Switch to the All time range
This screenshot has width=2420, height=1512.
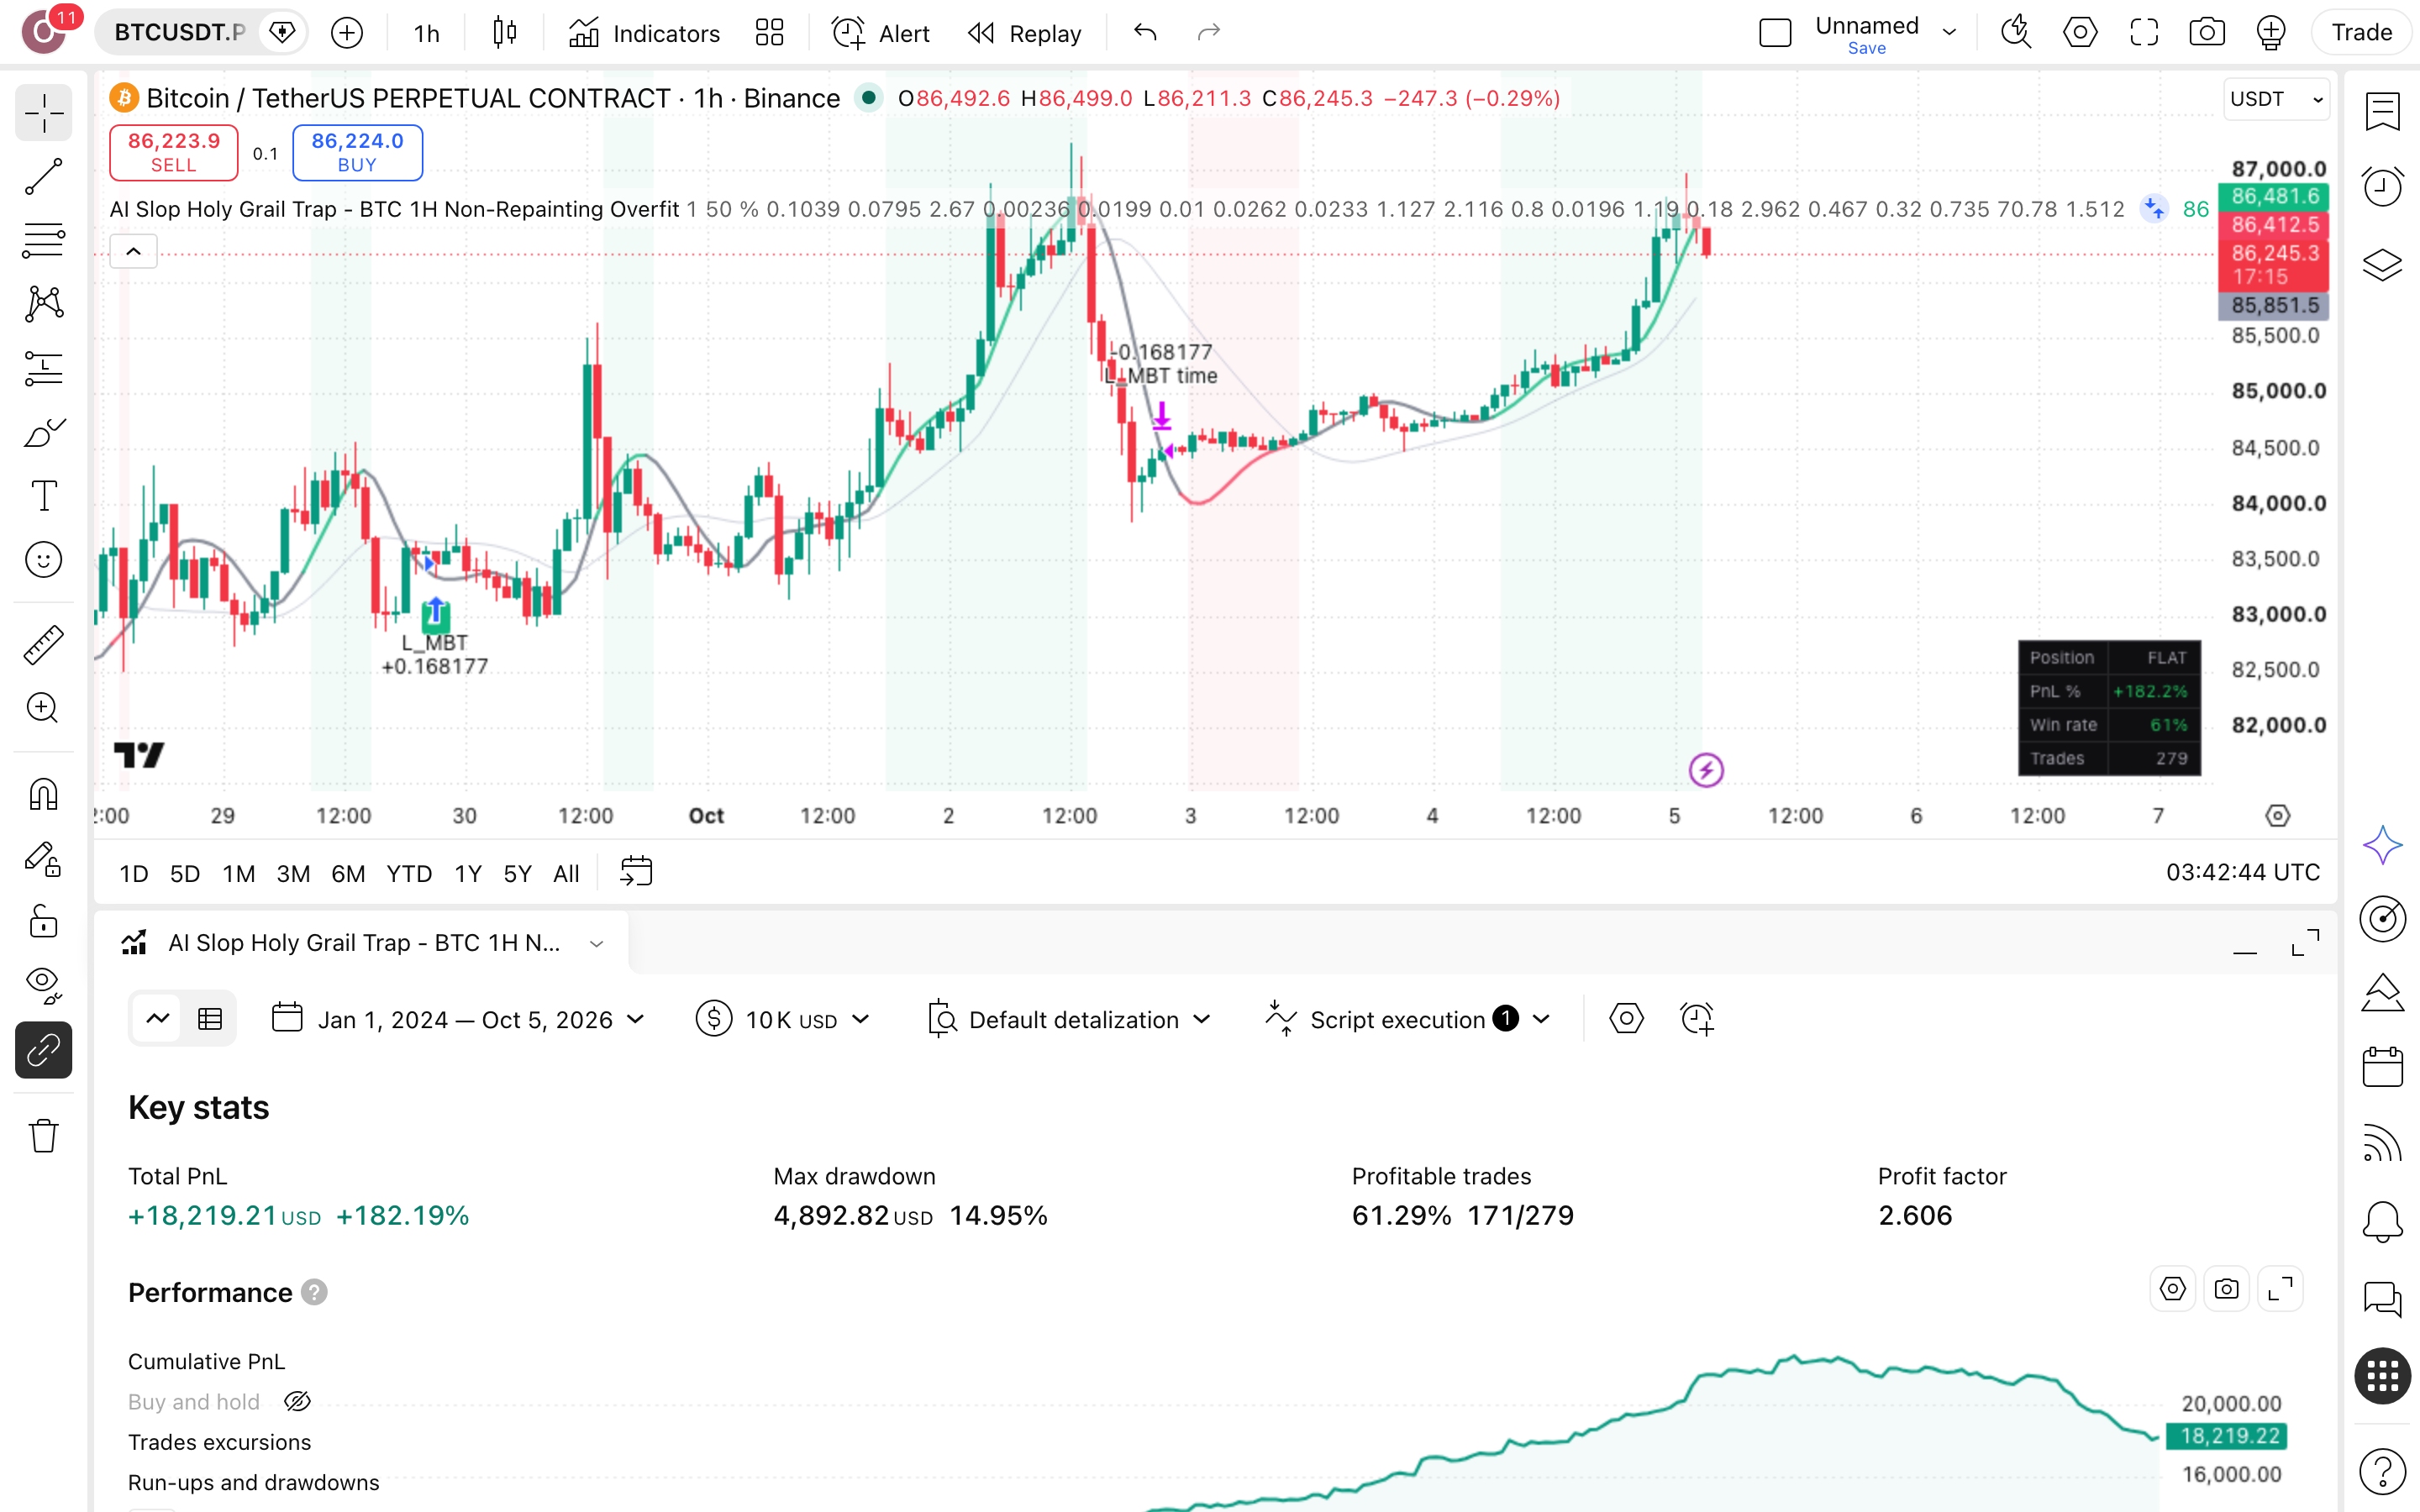click(x=566, y=874)
